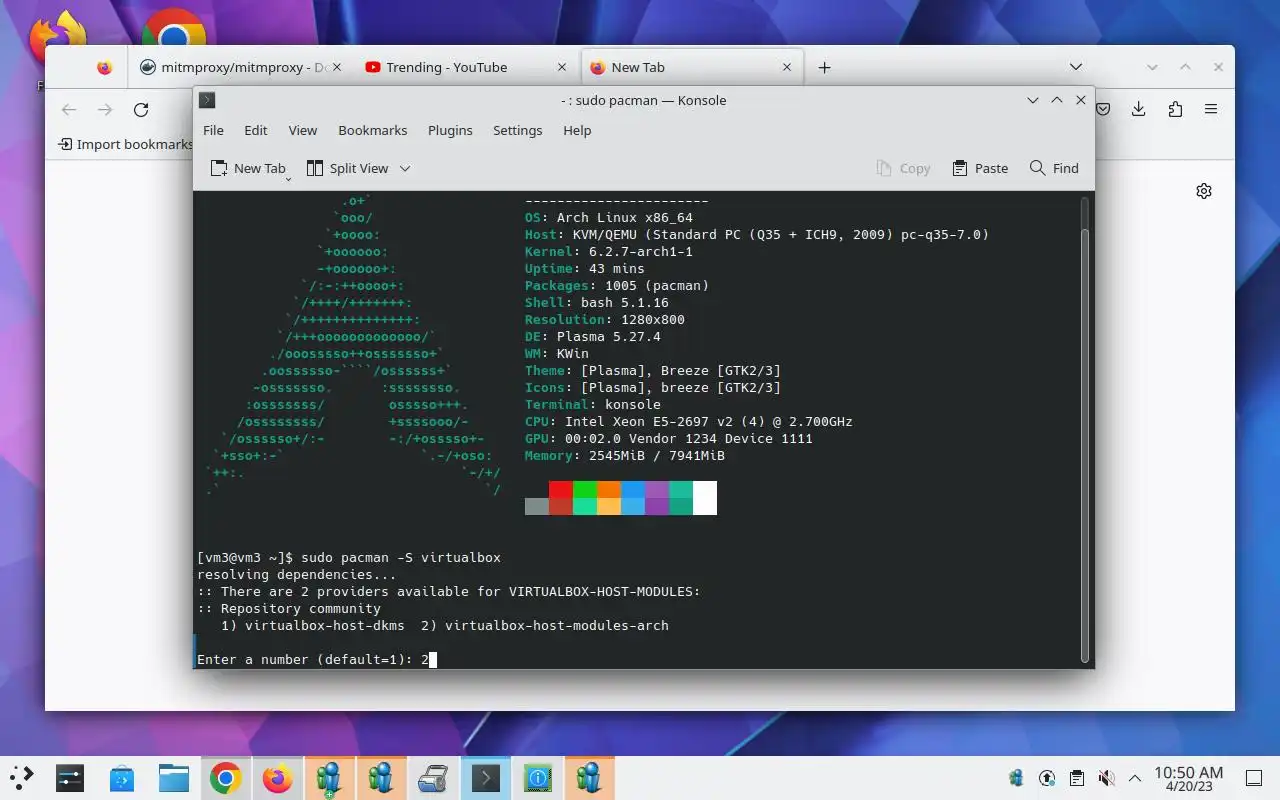Click the printer icon in the taskbar
The image size is (1280, 800).
point(434,778)
